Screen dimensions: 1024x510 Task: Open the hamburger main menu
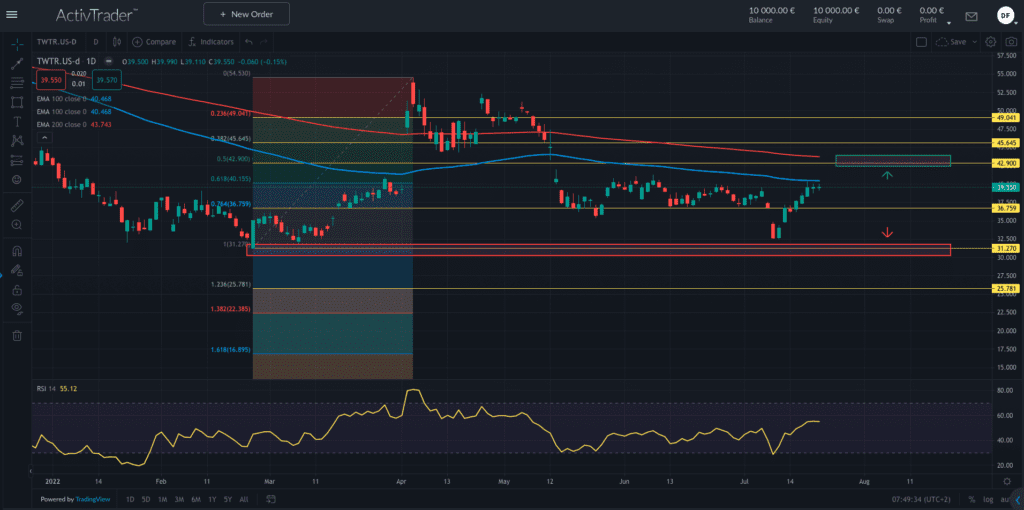12,15
